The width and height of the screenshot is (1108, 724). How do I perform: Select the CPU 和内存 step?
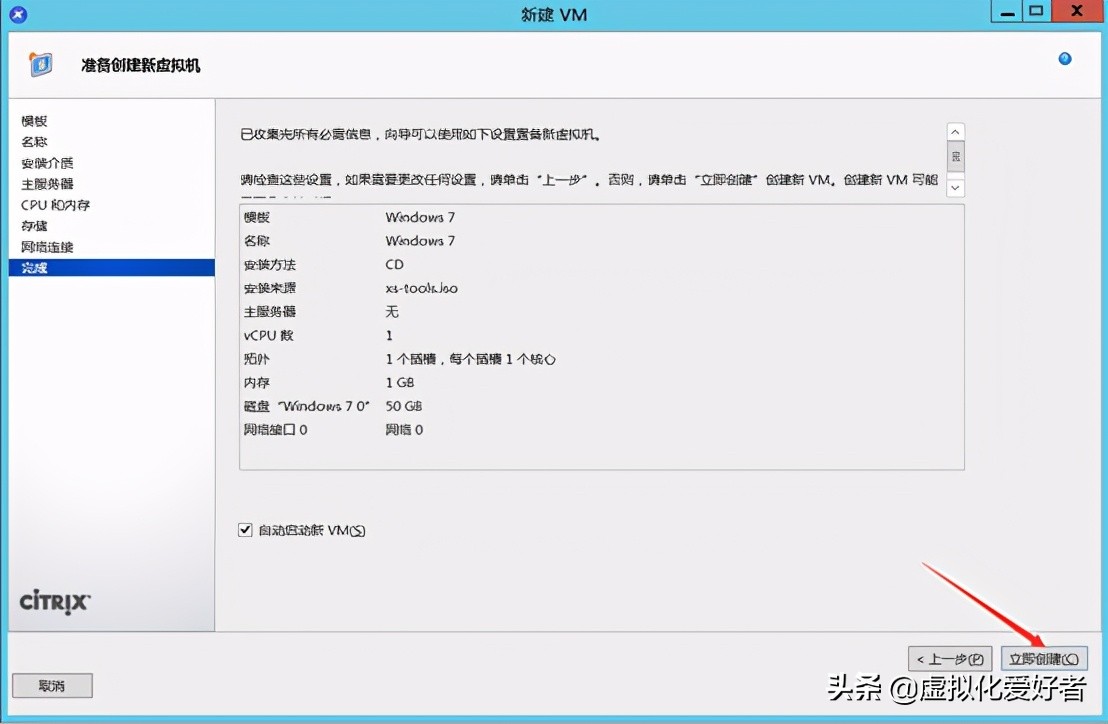pos(55,205)
